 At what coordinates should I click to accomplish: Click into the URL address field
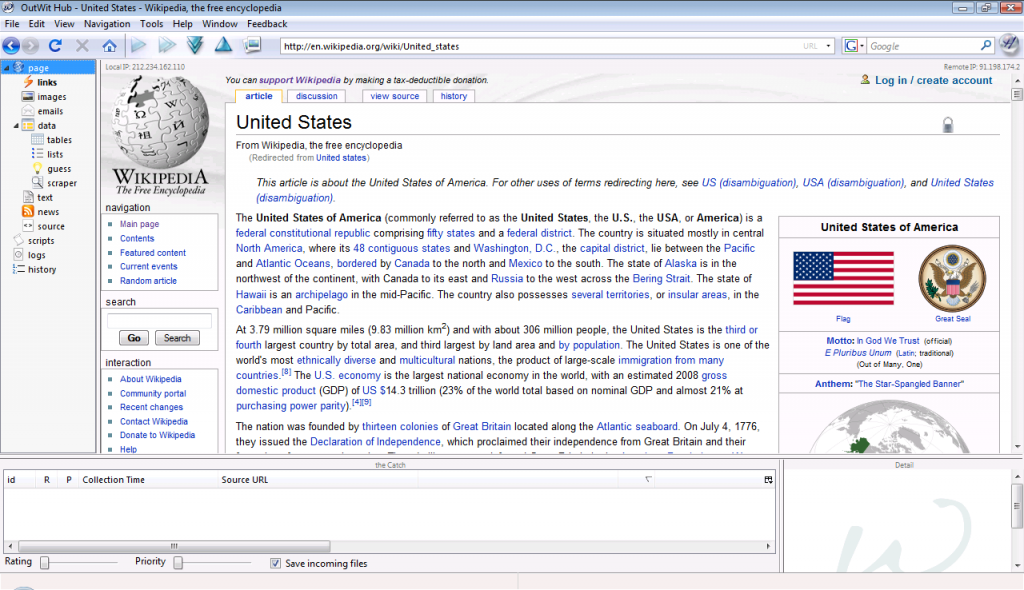pyautogui.click(x=540, y=46)
